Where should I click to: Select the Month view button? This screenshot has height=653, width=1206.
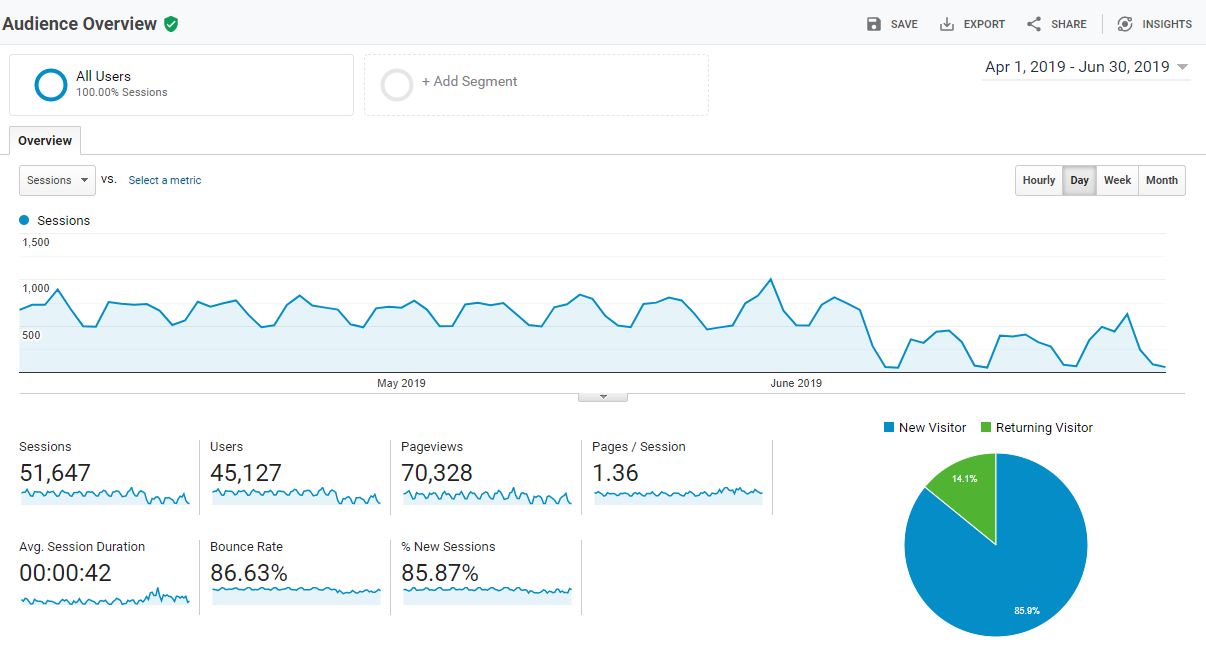(1161, 180)
